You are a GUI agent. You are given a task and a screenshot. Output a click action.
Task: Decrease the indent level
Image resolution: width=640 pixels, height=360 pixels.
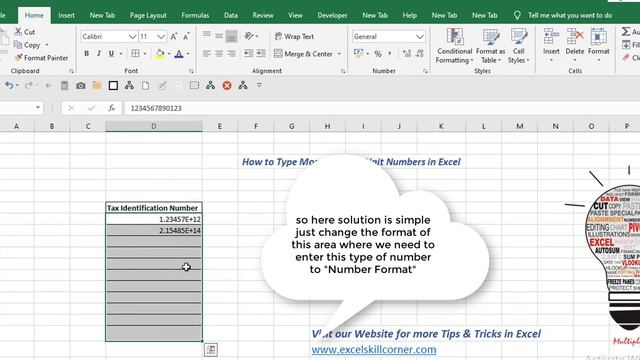coord(248,53)
